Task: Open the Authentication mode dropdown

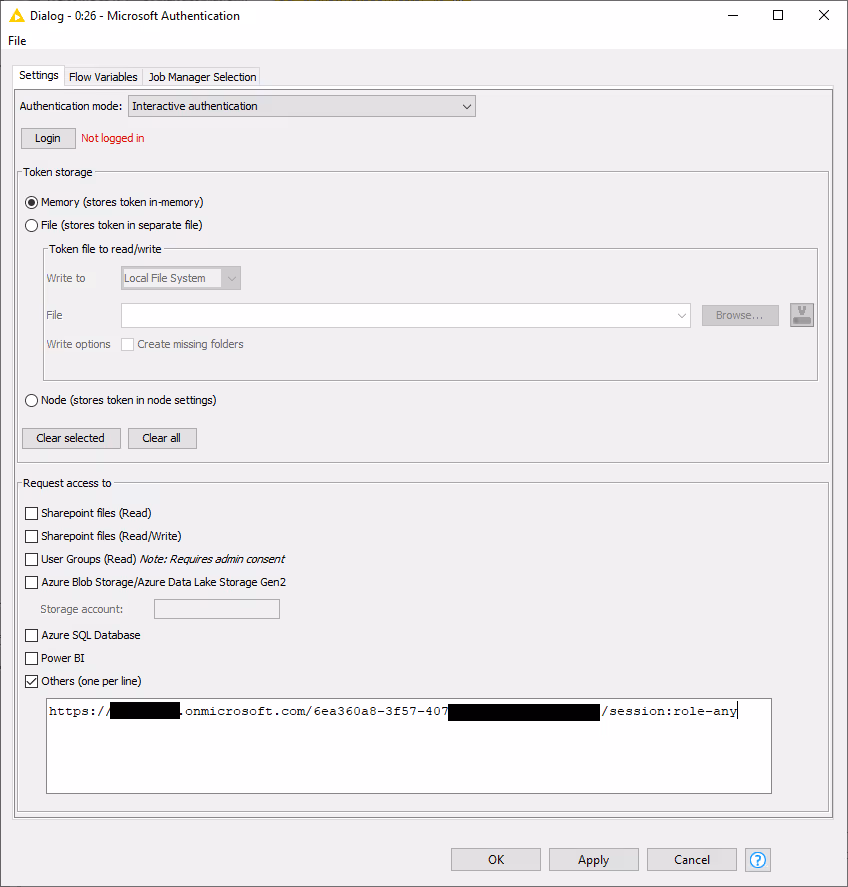Action: [301, 106]
